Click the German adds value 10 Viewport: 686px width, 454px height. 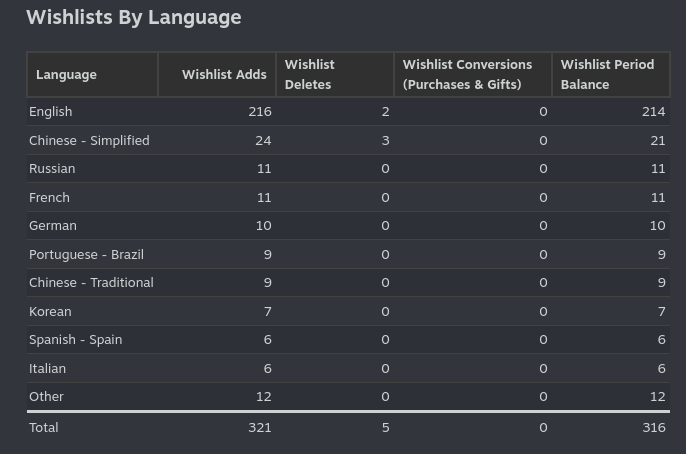coord(263,225)
